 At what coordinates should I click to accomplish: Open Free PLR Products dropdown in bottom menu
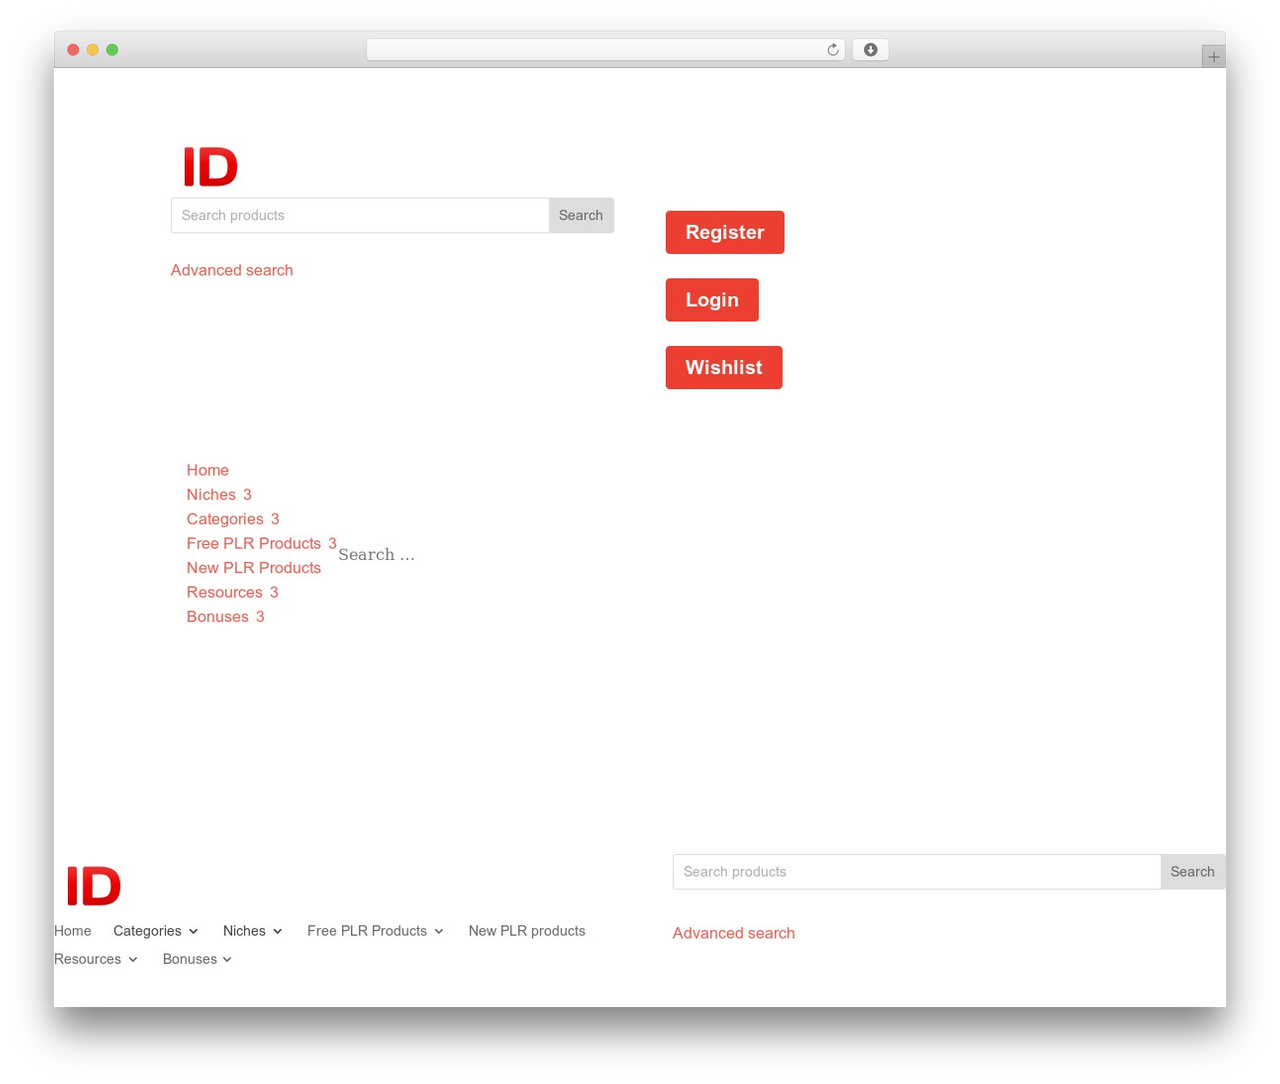376,931
